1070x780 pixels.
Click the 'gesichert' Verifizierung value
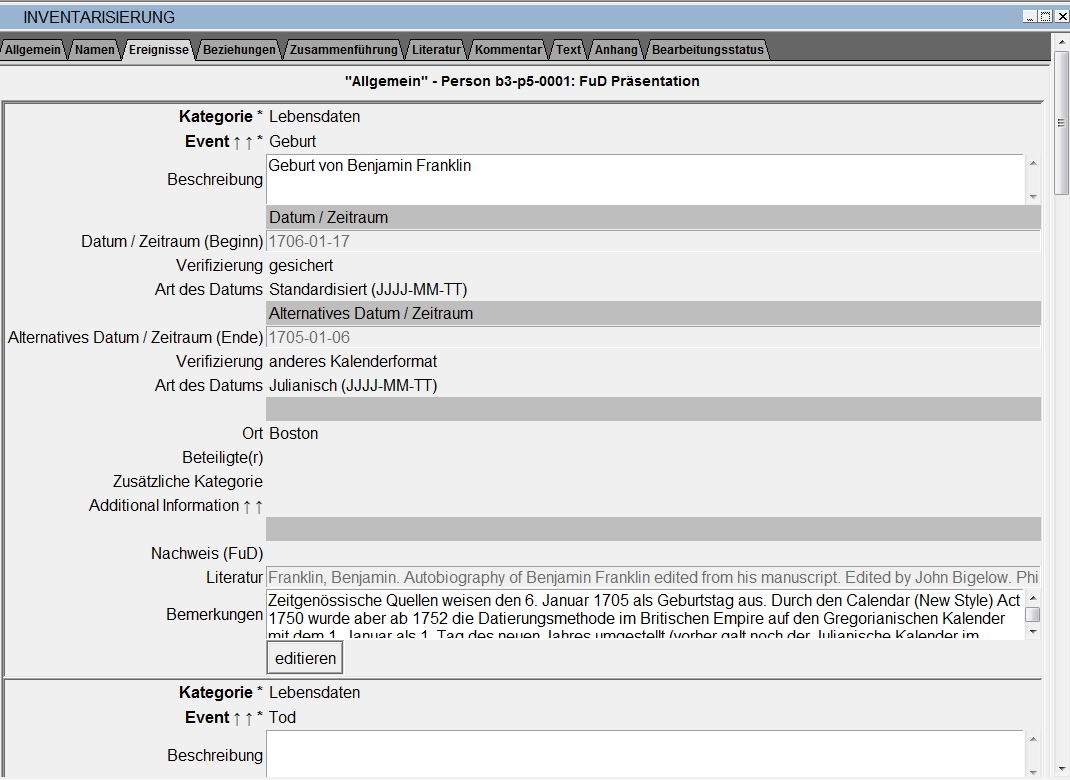click(x=301, y=265)
